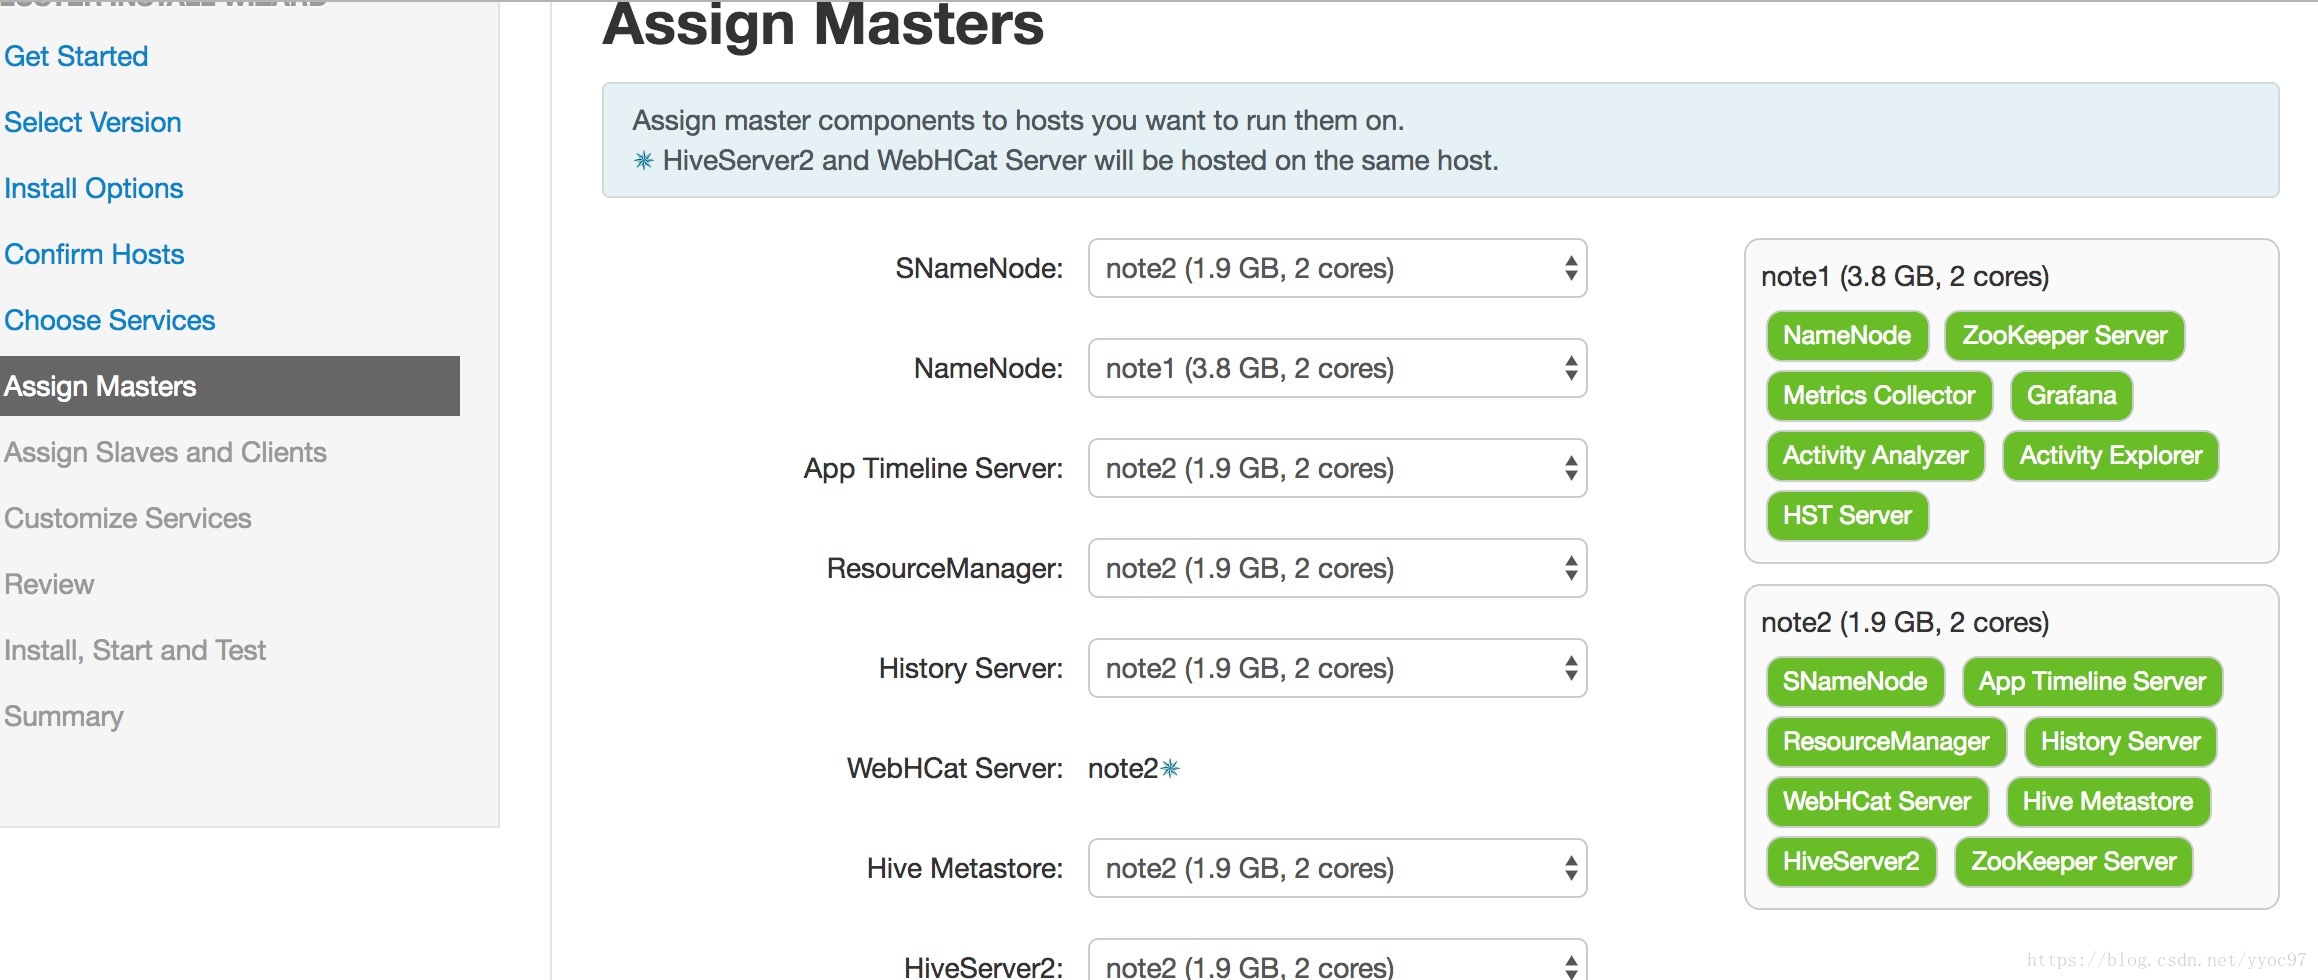Image resolution: width=2318 pixels, height=980 pixels.
Task: Expand the App Timeline Server host selector
Action: [x=1337, y=468]
